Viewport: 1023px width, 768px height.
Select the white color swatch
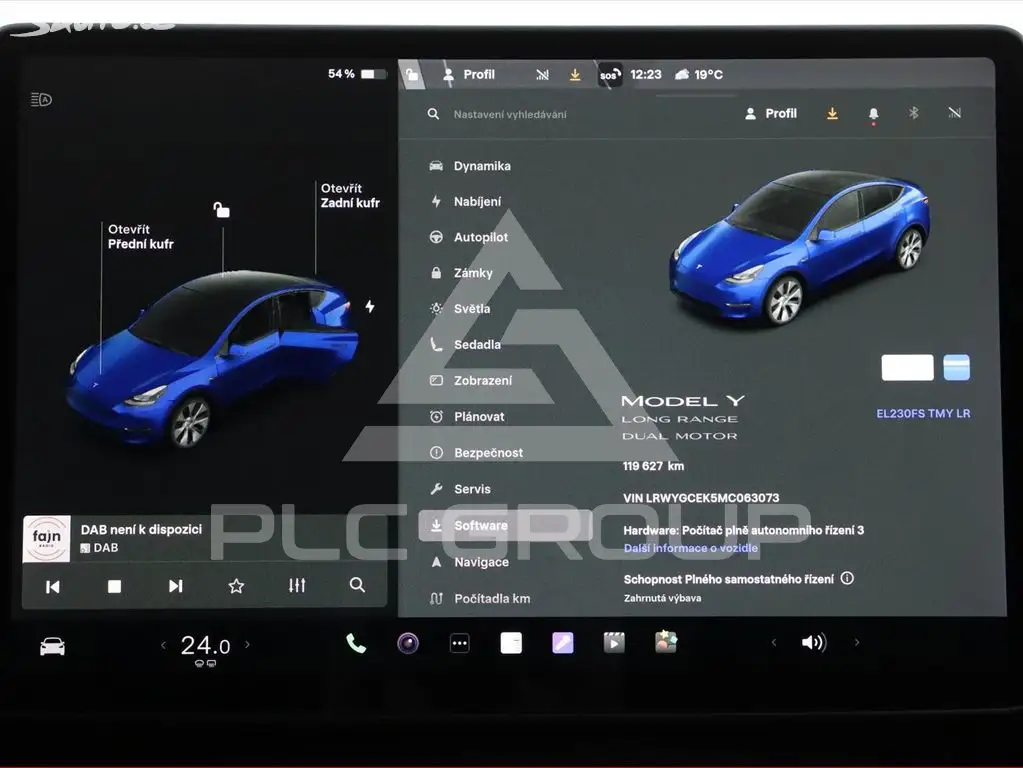tap(908, 367)
